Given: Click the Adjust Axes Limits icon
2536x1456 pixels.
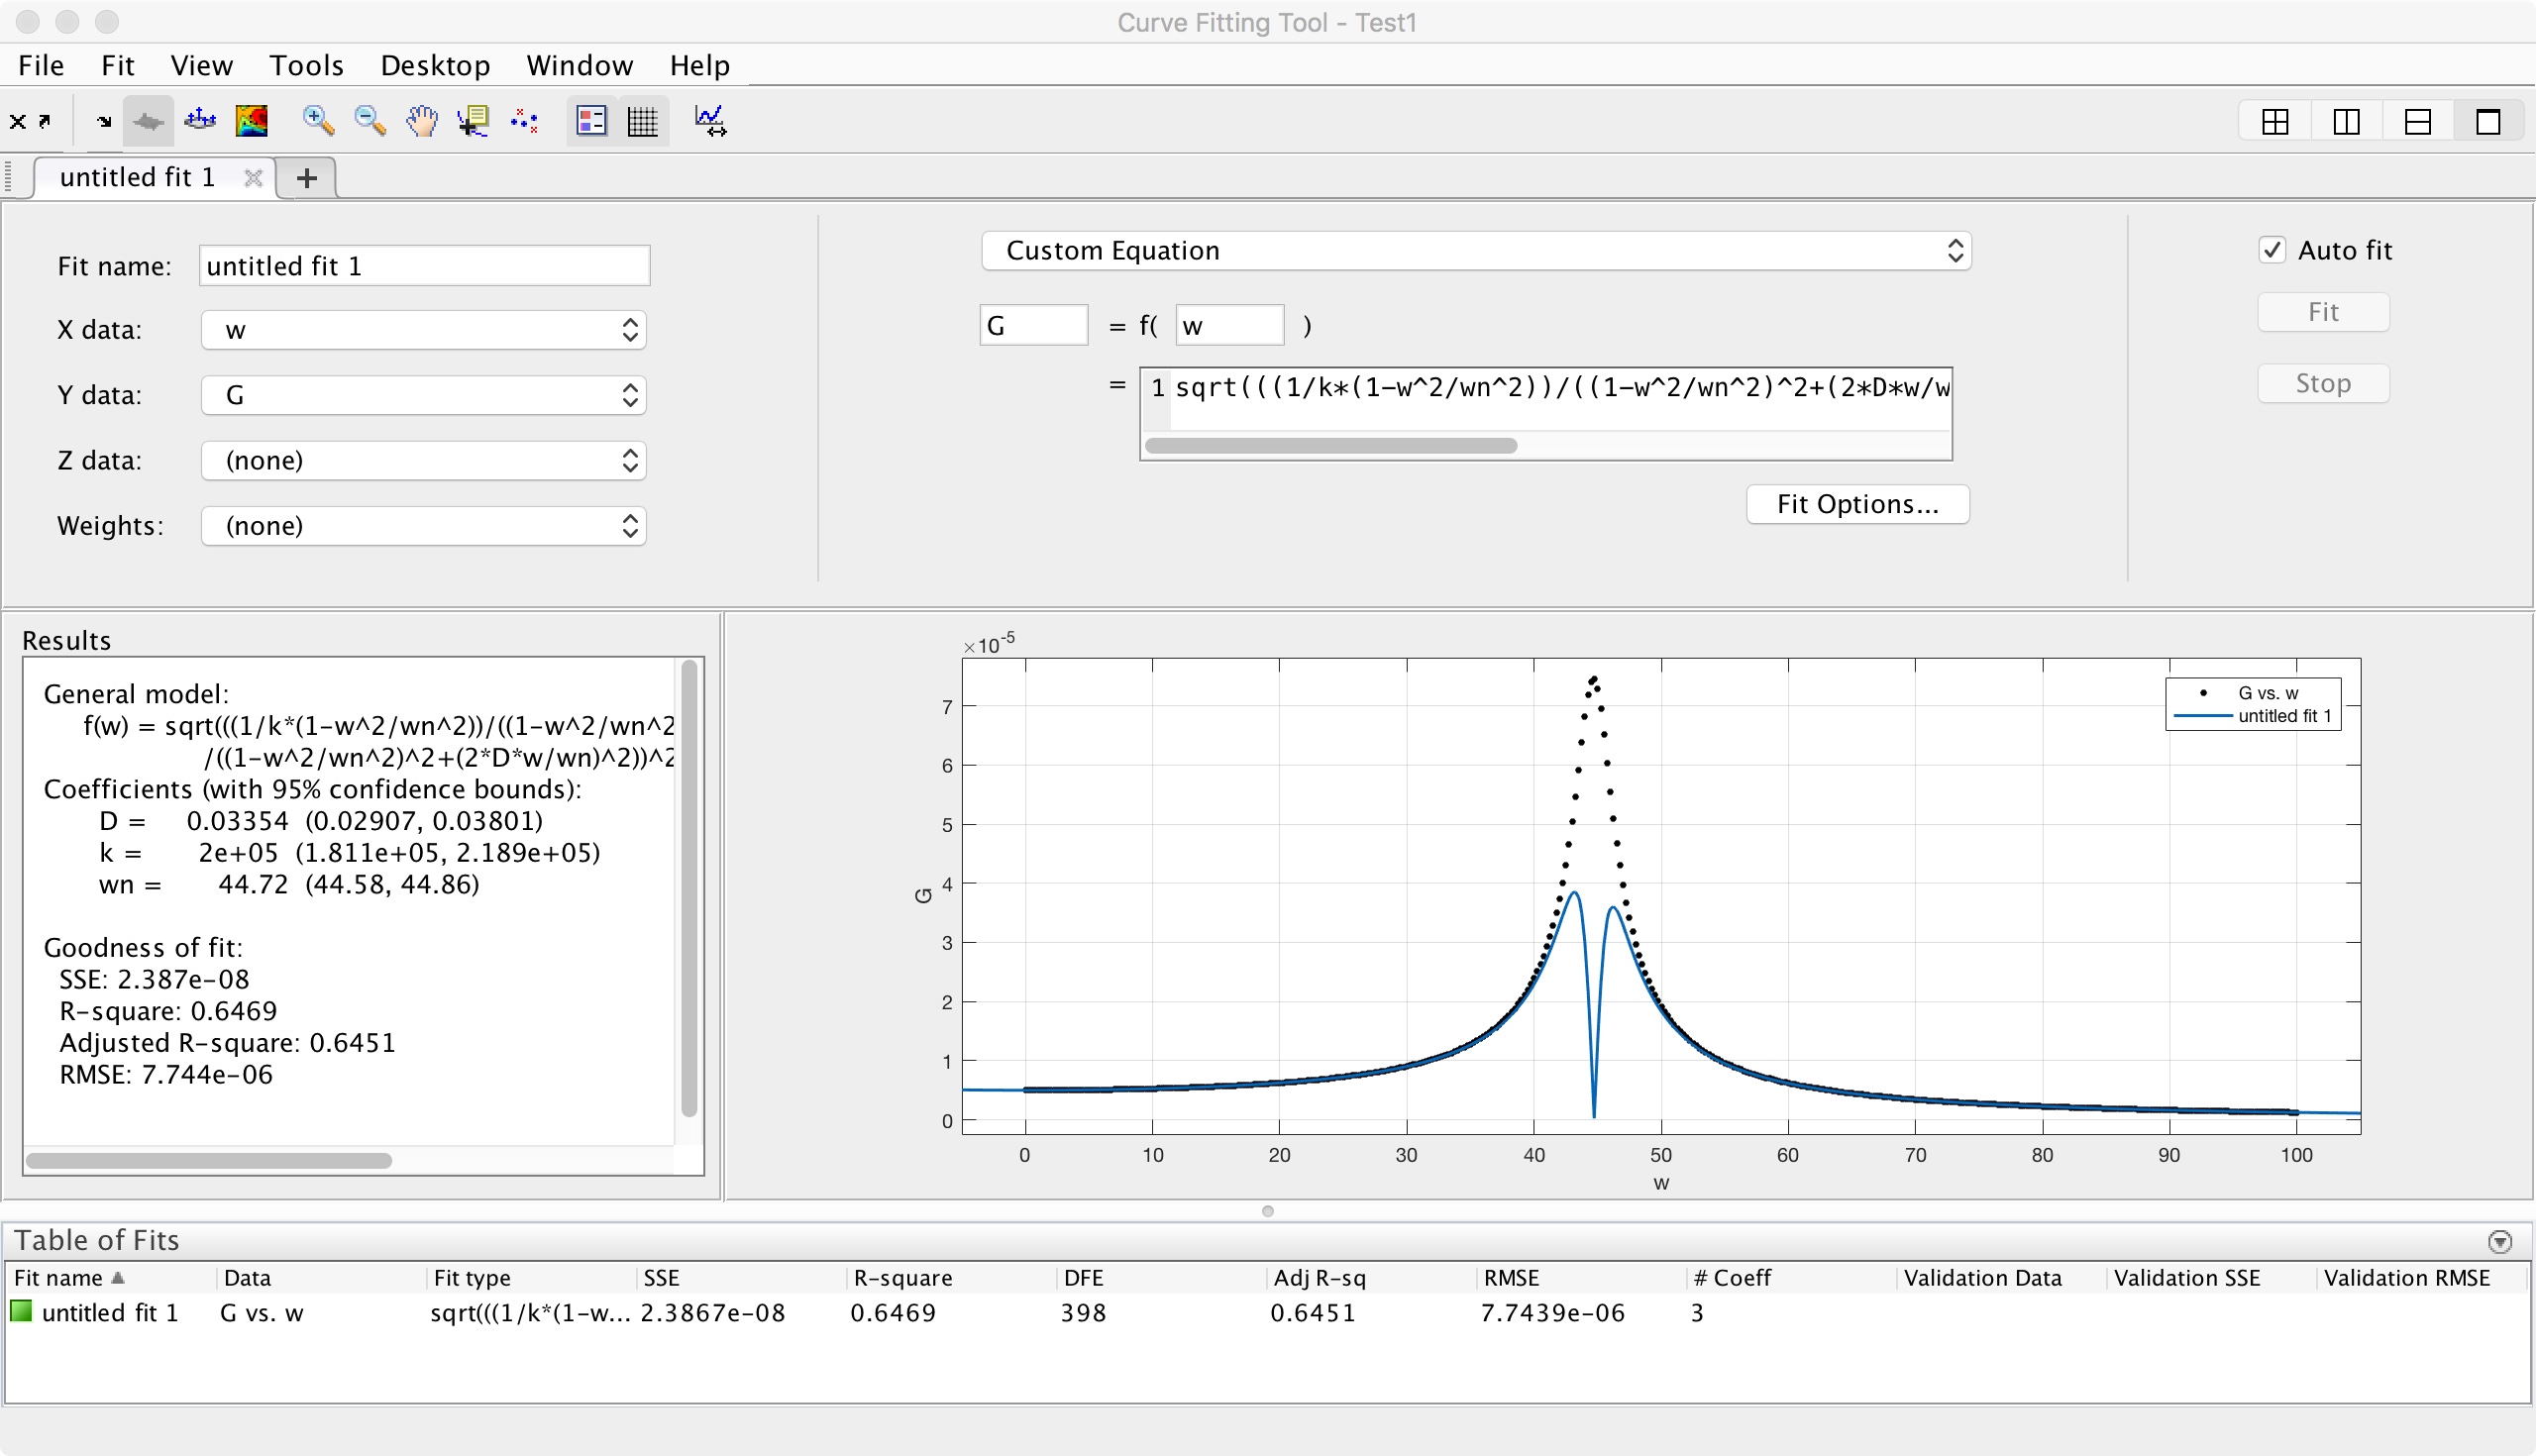Looking at the screenshot, I should 710,121.
